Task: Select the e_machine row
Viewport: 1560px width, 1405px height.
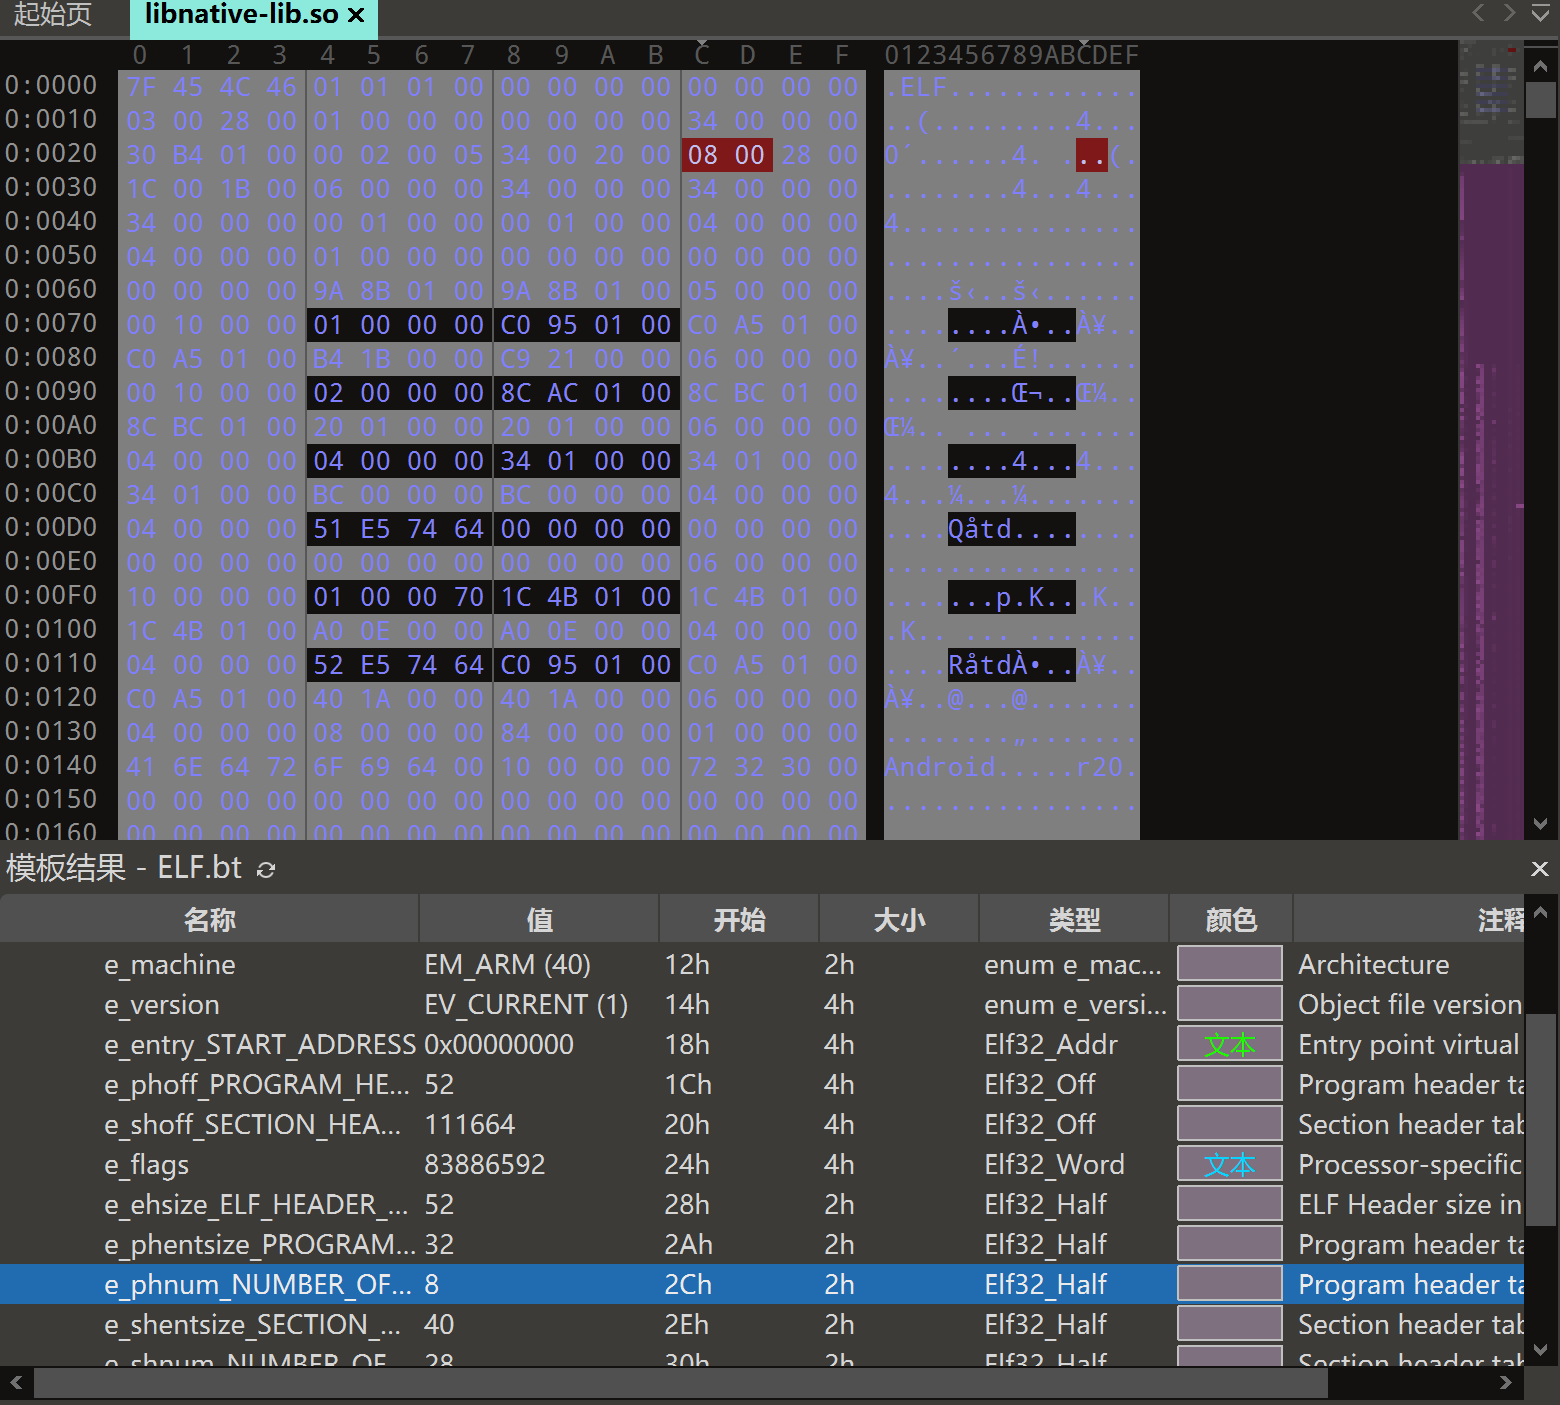Action: [170, 965]
